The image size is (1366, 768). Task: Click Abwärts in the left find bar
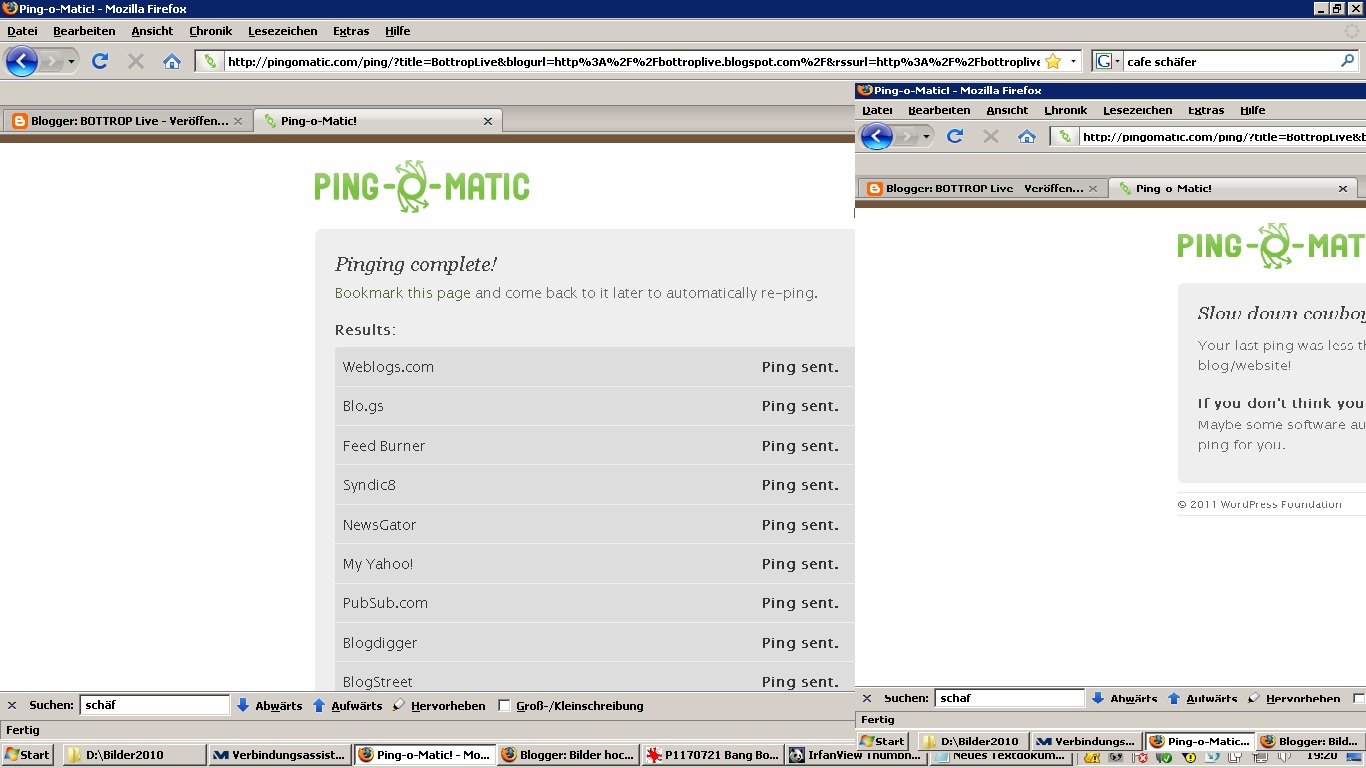269,705
